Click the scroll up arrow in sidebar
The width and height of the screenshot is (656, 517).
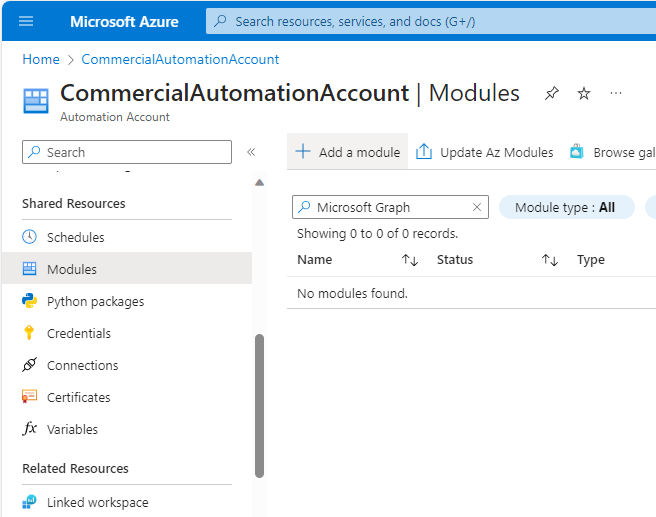(259, 182)
